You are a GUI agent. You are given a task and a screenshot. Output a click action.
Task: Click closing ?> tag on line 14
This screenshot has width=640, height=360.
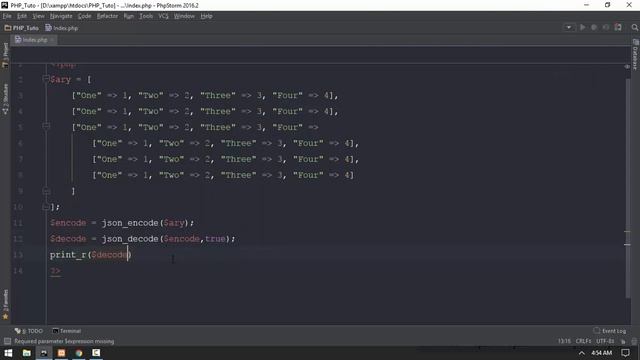click(x=55, y=271)
